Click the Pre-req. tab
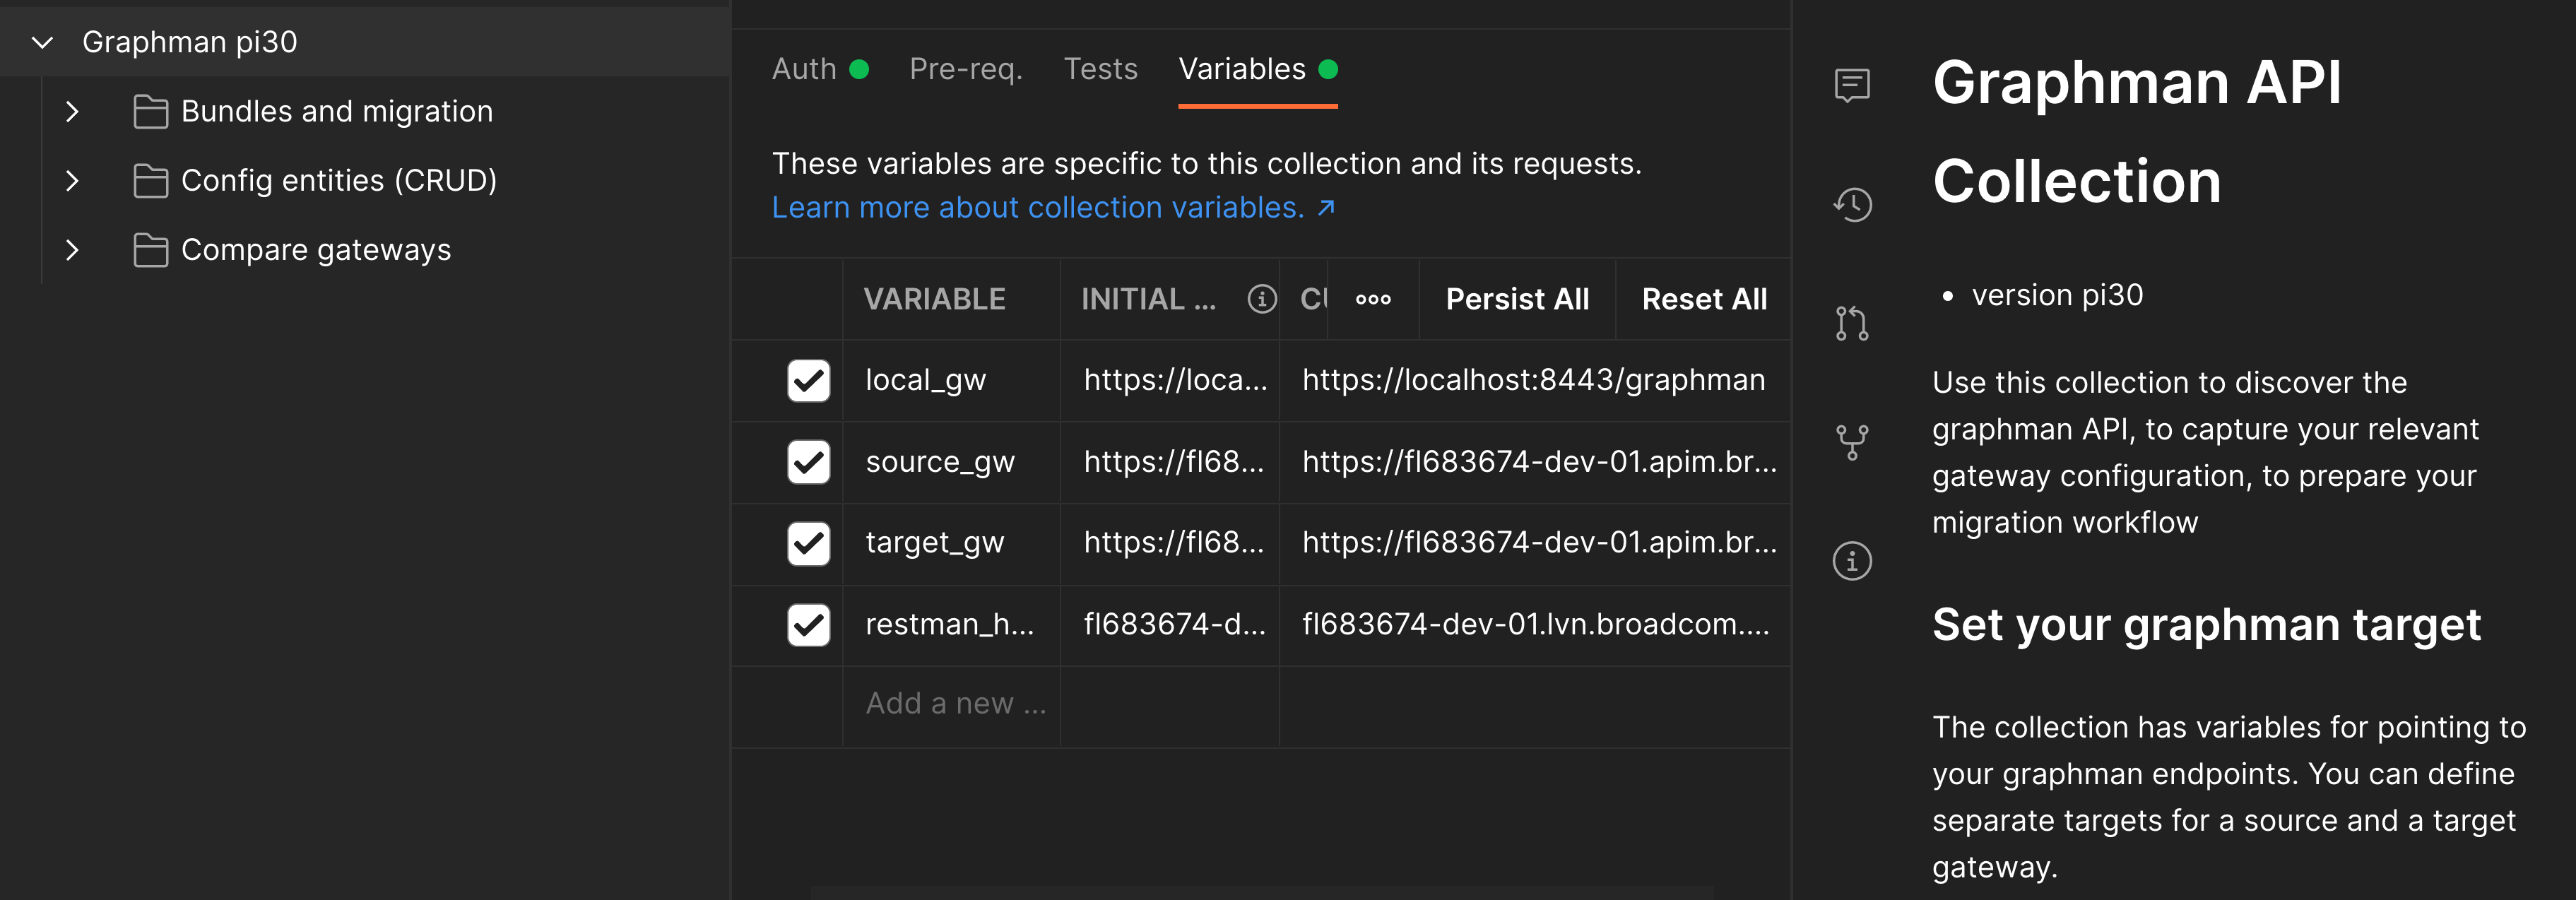This screenshot has height=900, width=2576. click(x=966, y=69)
